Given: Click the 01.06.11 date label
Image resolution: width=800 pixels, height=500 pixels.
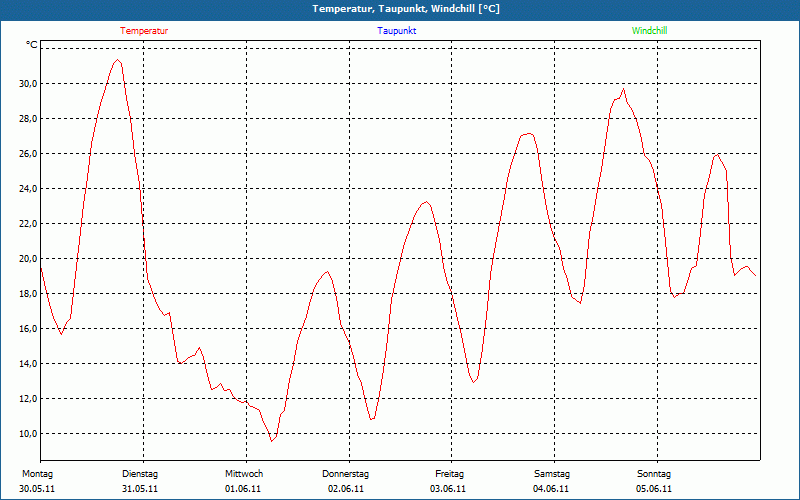Looking at the screenshot, I should click(x=243, y=489).
